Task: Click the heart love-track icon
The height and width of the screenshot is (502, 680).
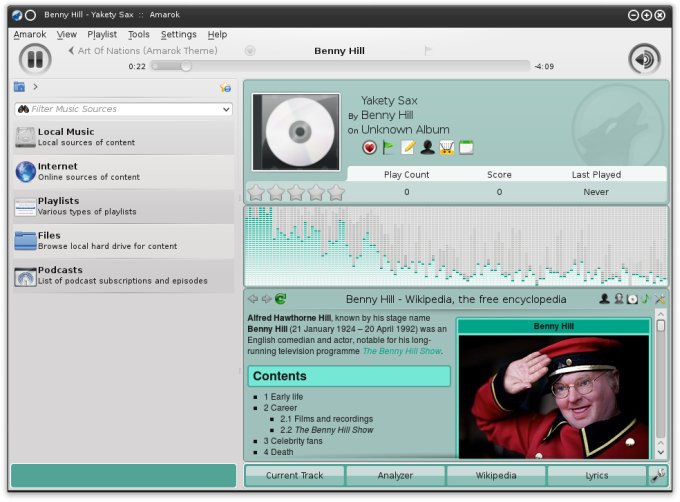Action: coord(369,148)
